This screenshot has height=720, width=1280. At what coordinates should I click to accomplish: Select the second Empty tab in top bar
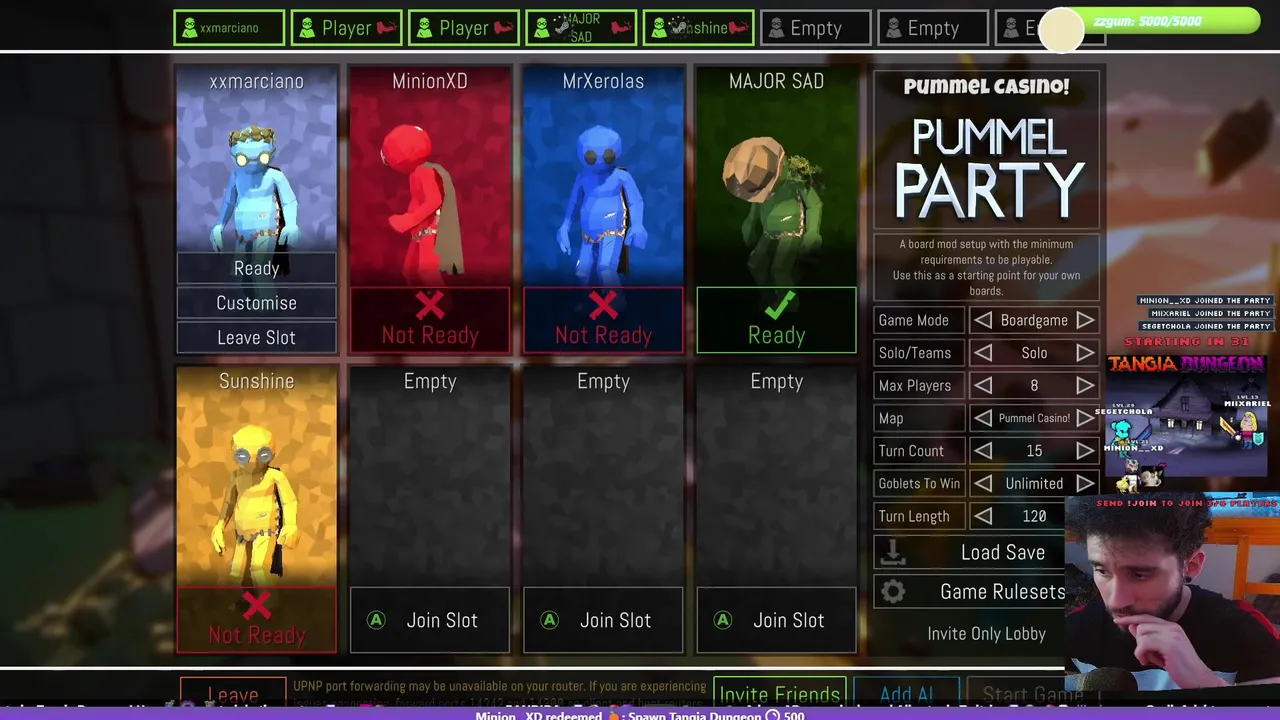[933, 28]
